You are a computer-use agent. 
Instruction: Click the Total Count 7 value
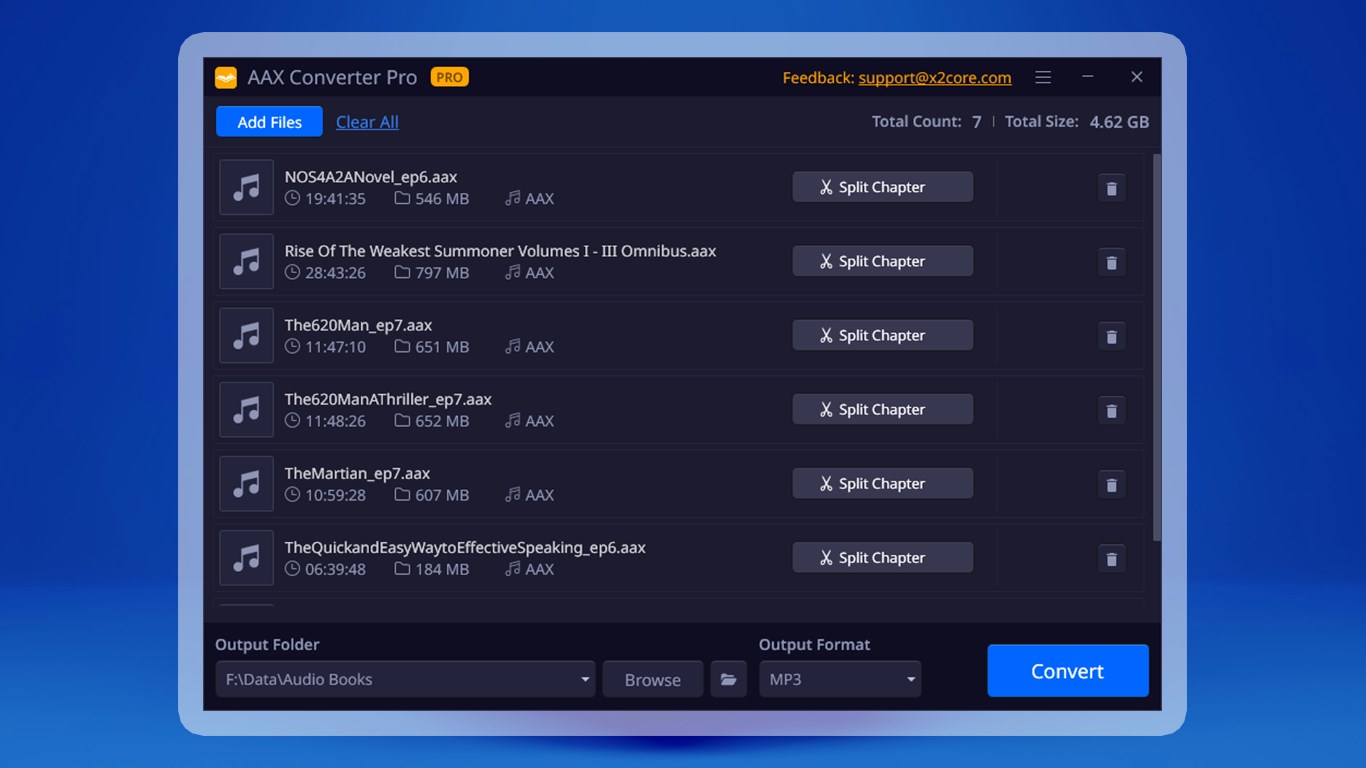point(976,122)
